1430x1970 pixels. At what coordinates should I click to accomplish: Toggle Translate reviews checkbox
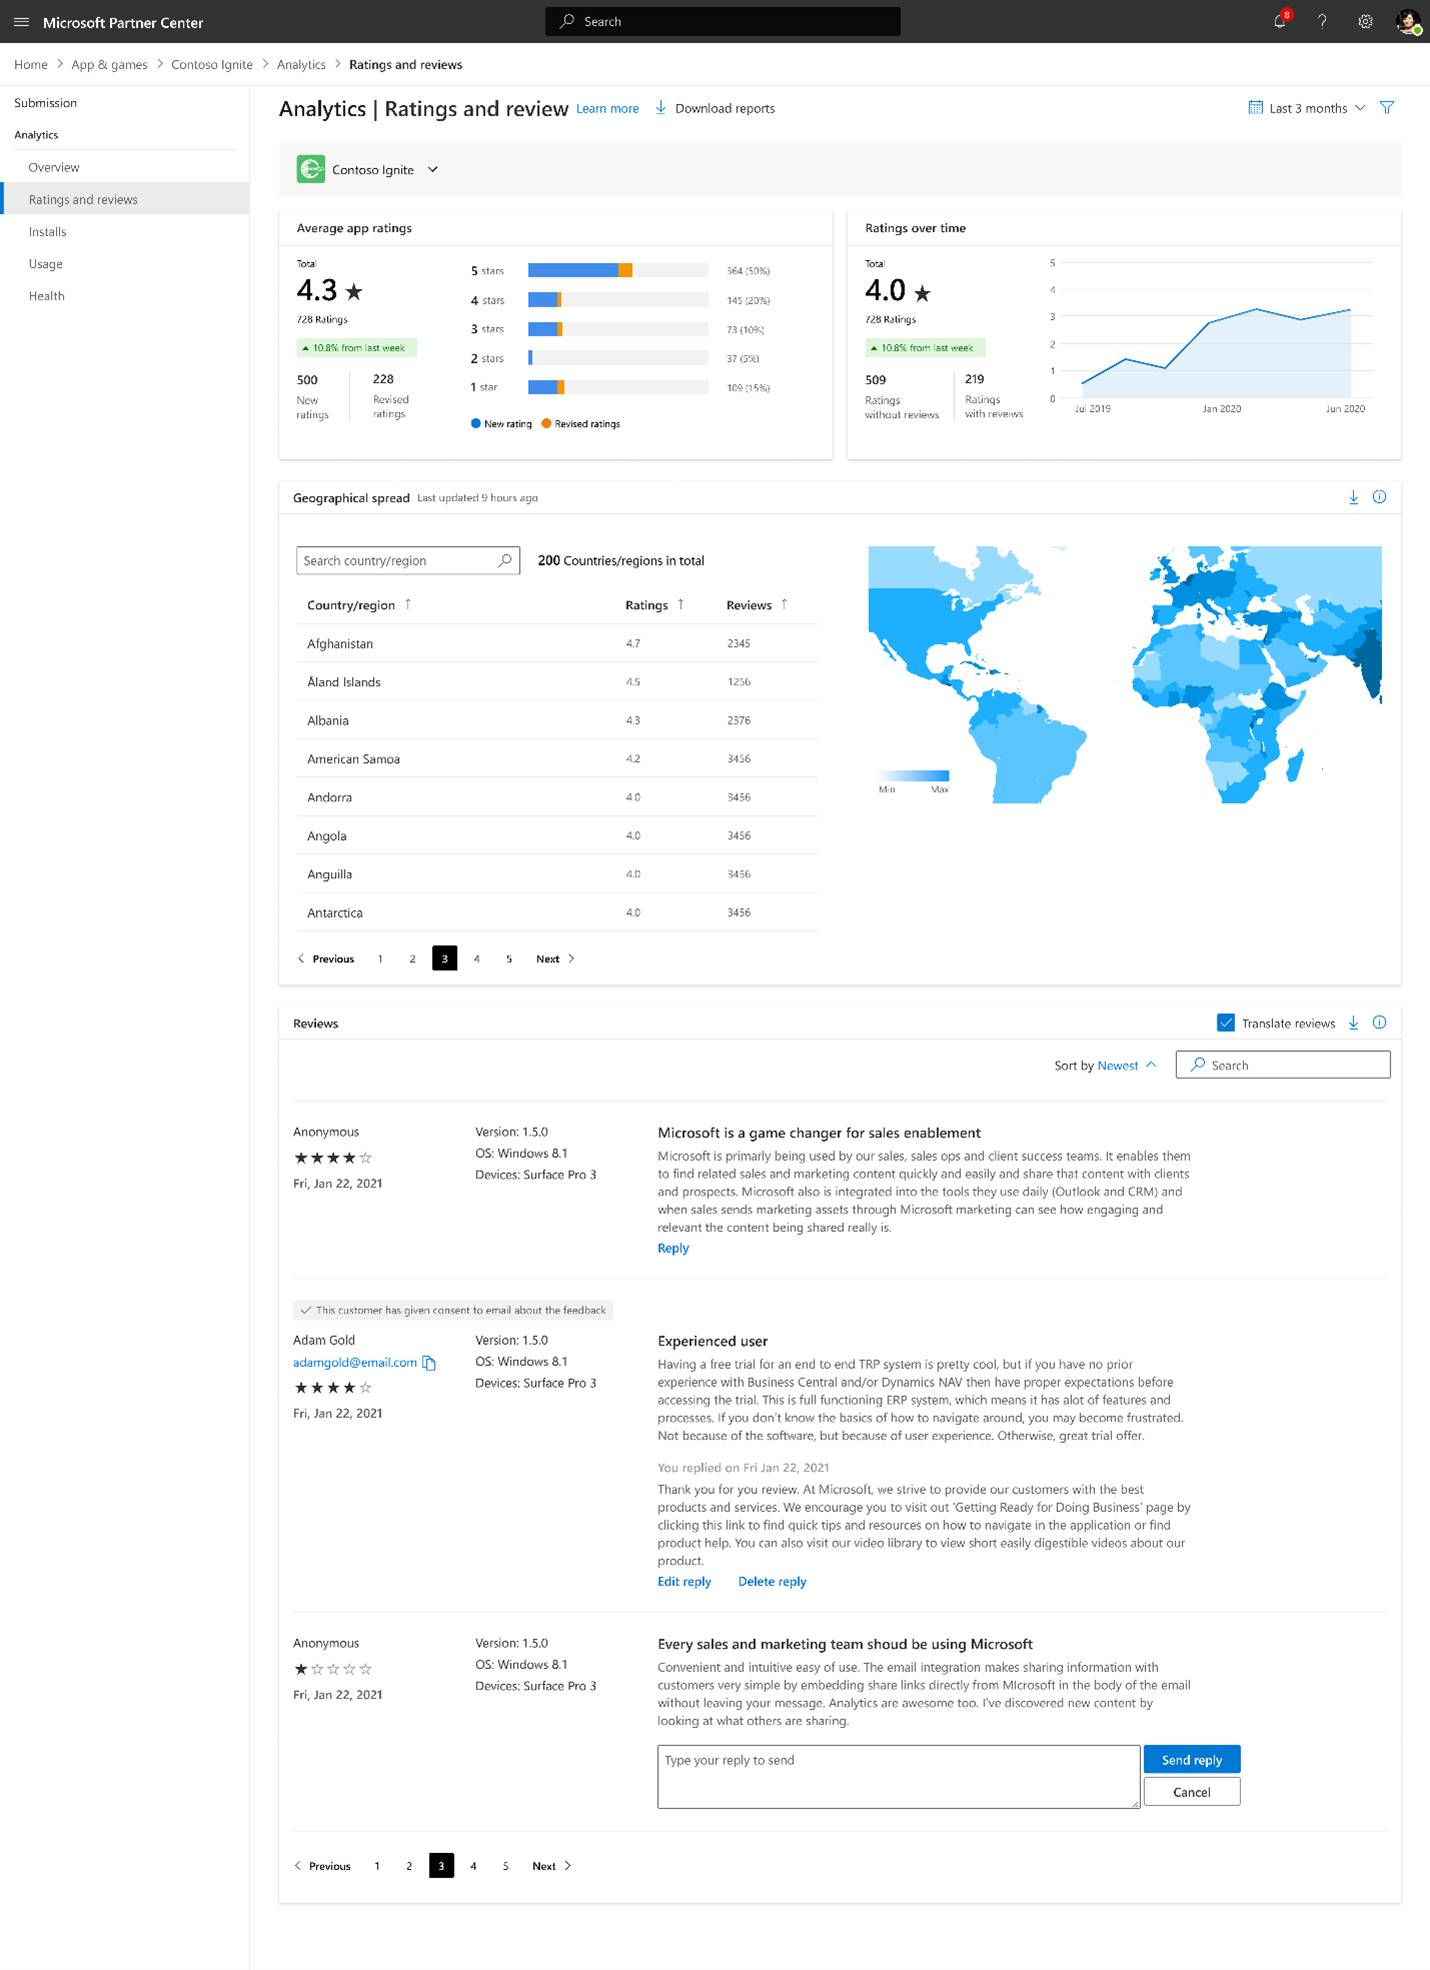pyautogui.click(x=1225, y=1023)
